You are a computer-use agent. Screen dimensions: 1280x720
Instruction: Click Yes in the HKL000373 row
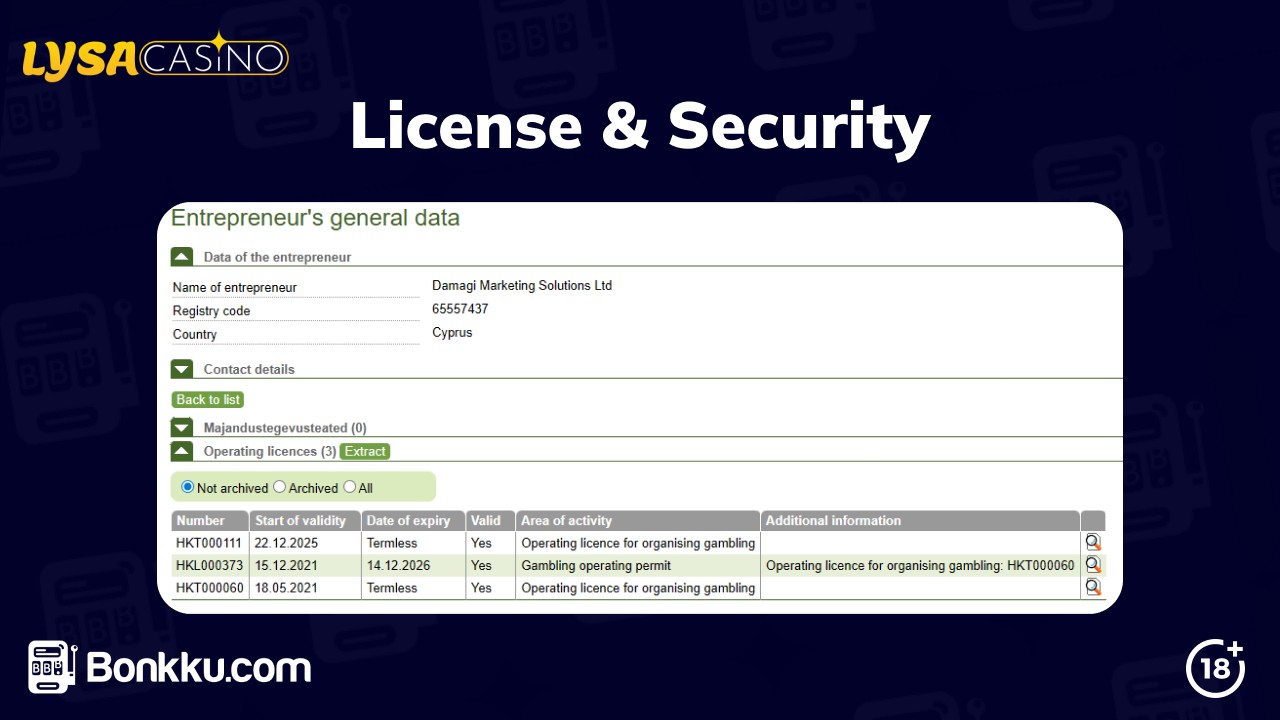(481, 565)
